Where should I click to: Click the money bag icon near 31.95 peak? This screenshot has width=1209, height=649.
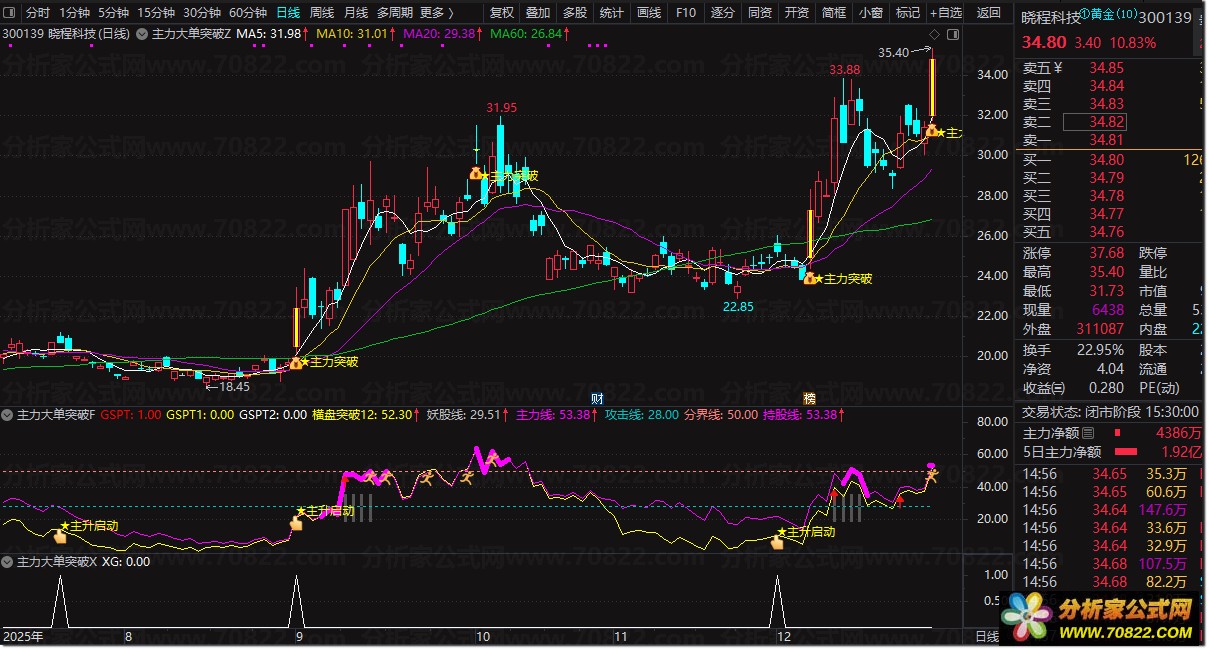pos(476,174)
